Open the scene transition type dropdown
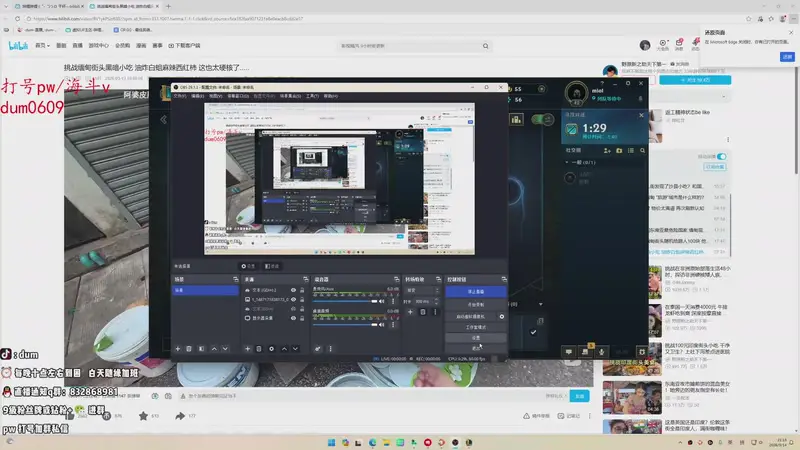Image resolution: width=800 pixels, height=450 pixels. pyautogui.click(x=420, y=289)
